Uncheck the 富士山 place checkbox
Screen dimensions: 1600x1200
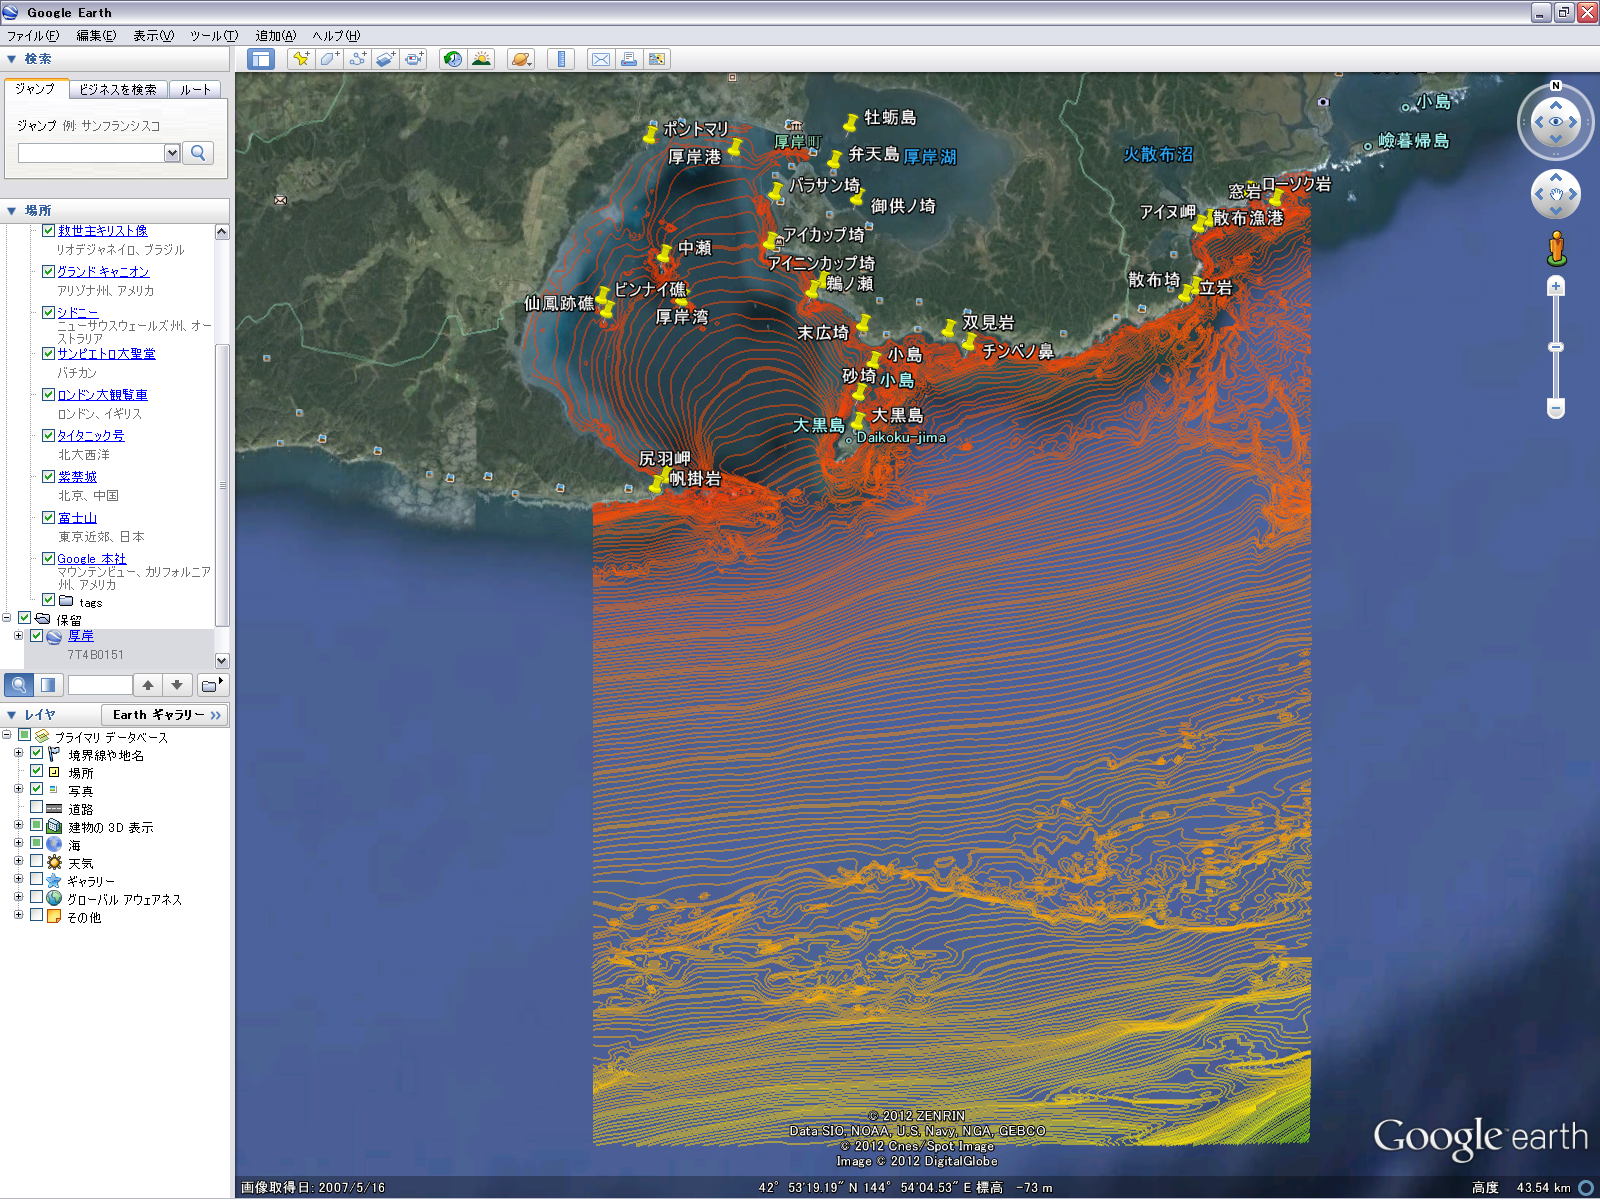click(x=48, y=517)
